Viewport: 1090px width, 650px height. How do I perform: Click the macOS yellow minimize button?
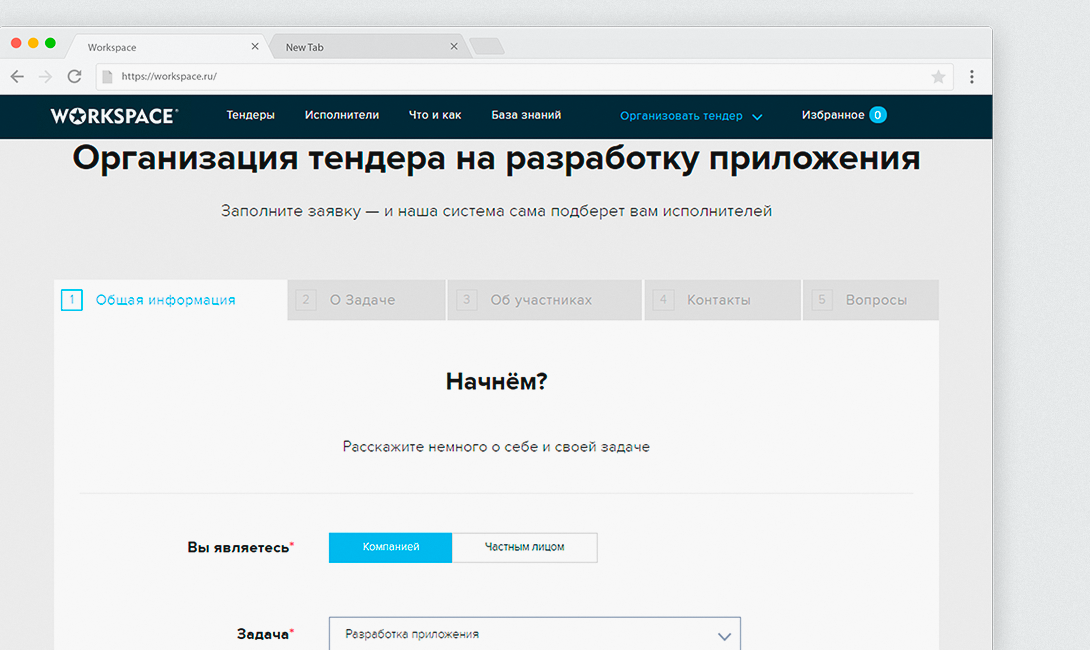pyautogui.click(x=33, y=43)
